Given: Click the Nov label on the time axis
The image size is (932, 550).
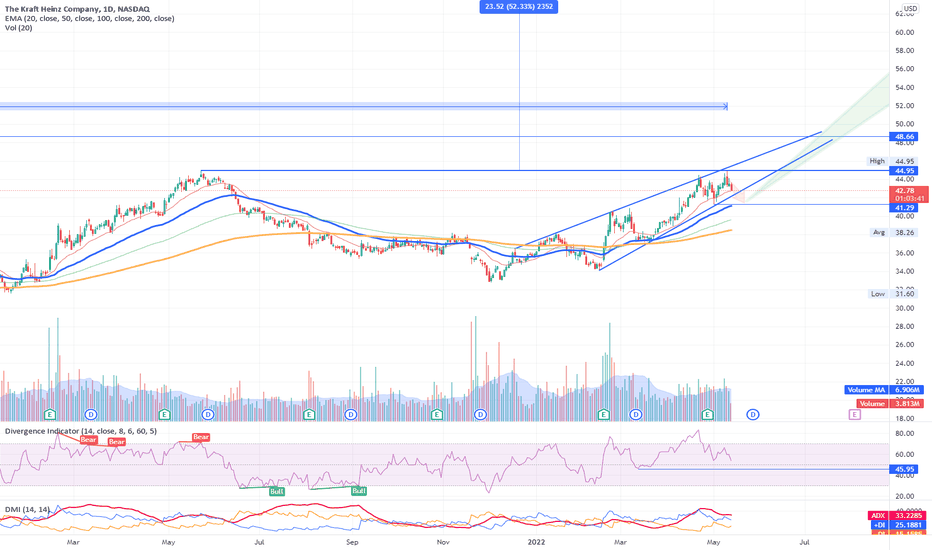Looking at the screenshot, I should [442, 542].
